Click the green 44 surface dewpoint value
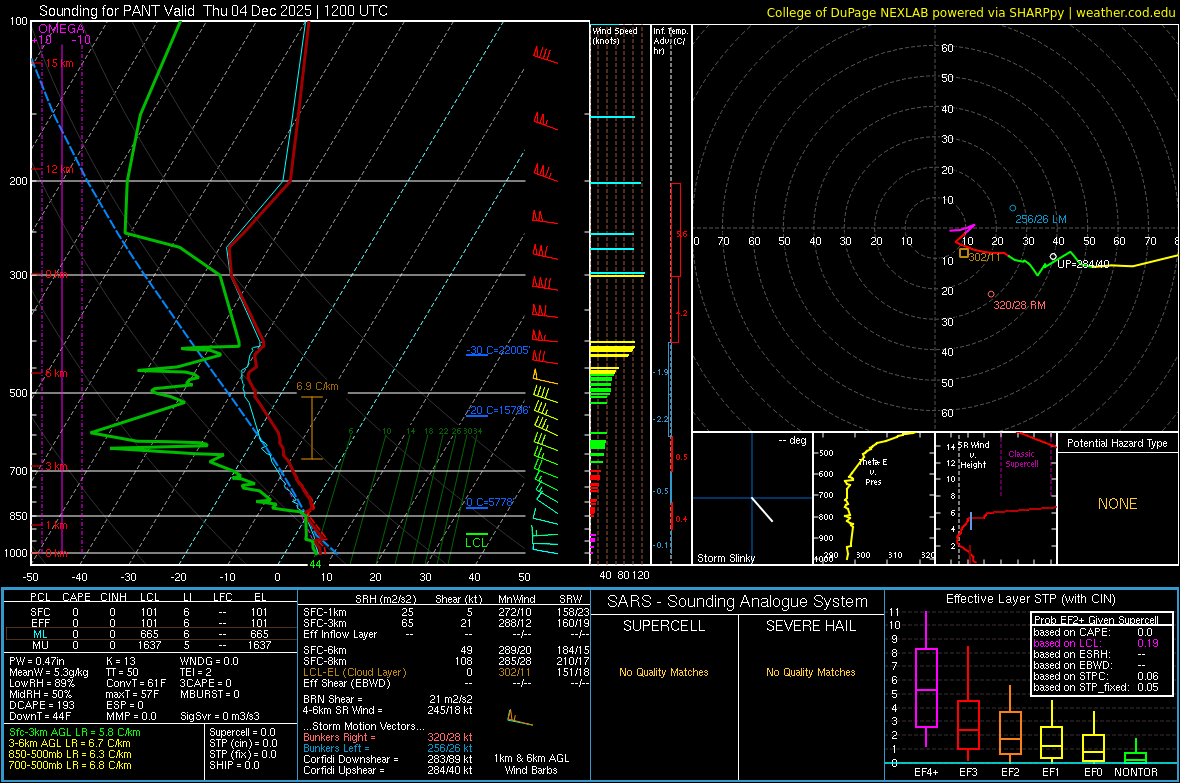 tap(315, 564)
